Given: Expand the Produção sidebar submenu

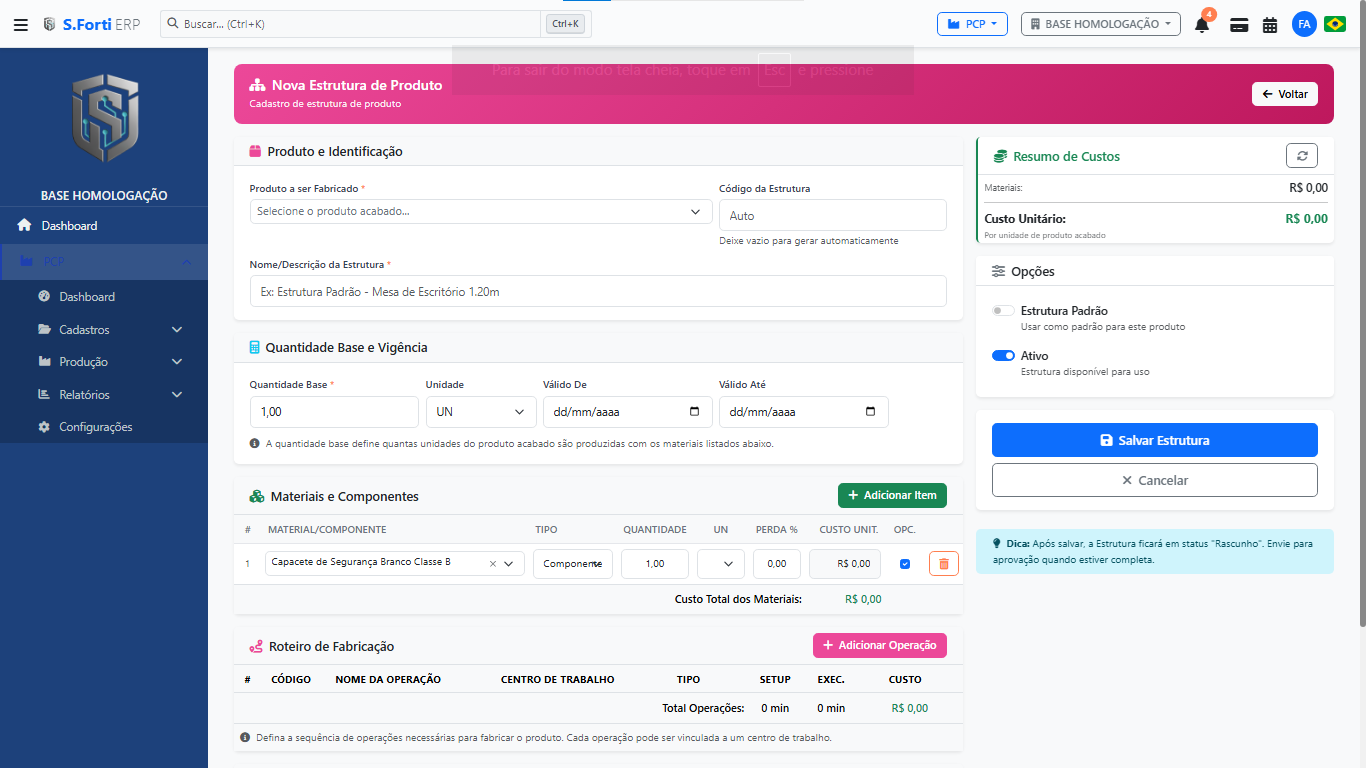Looking at the screenshot, I should [x=104, y=362].
